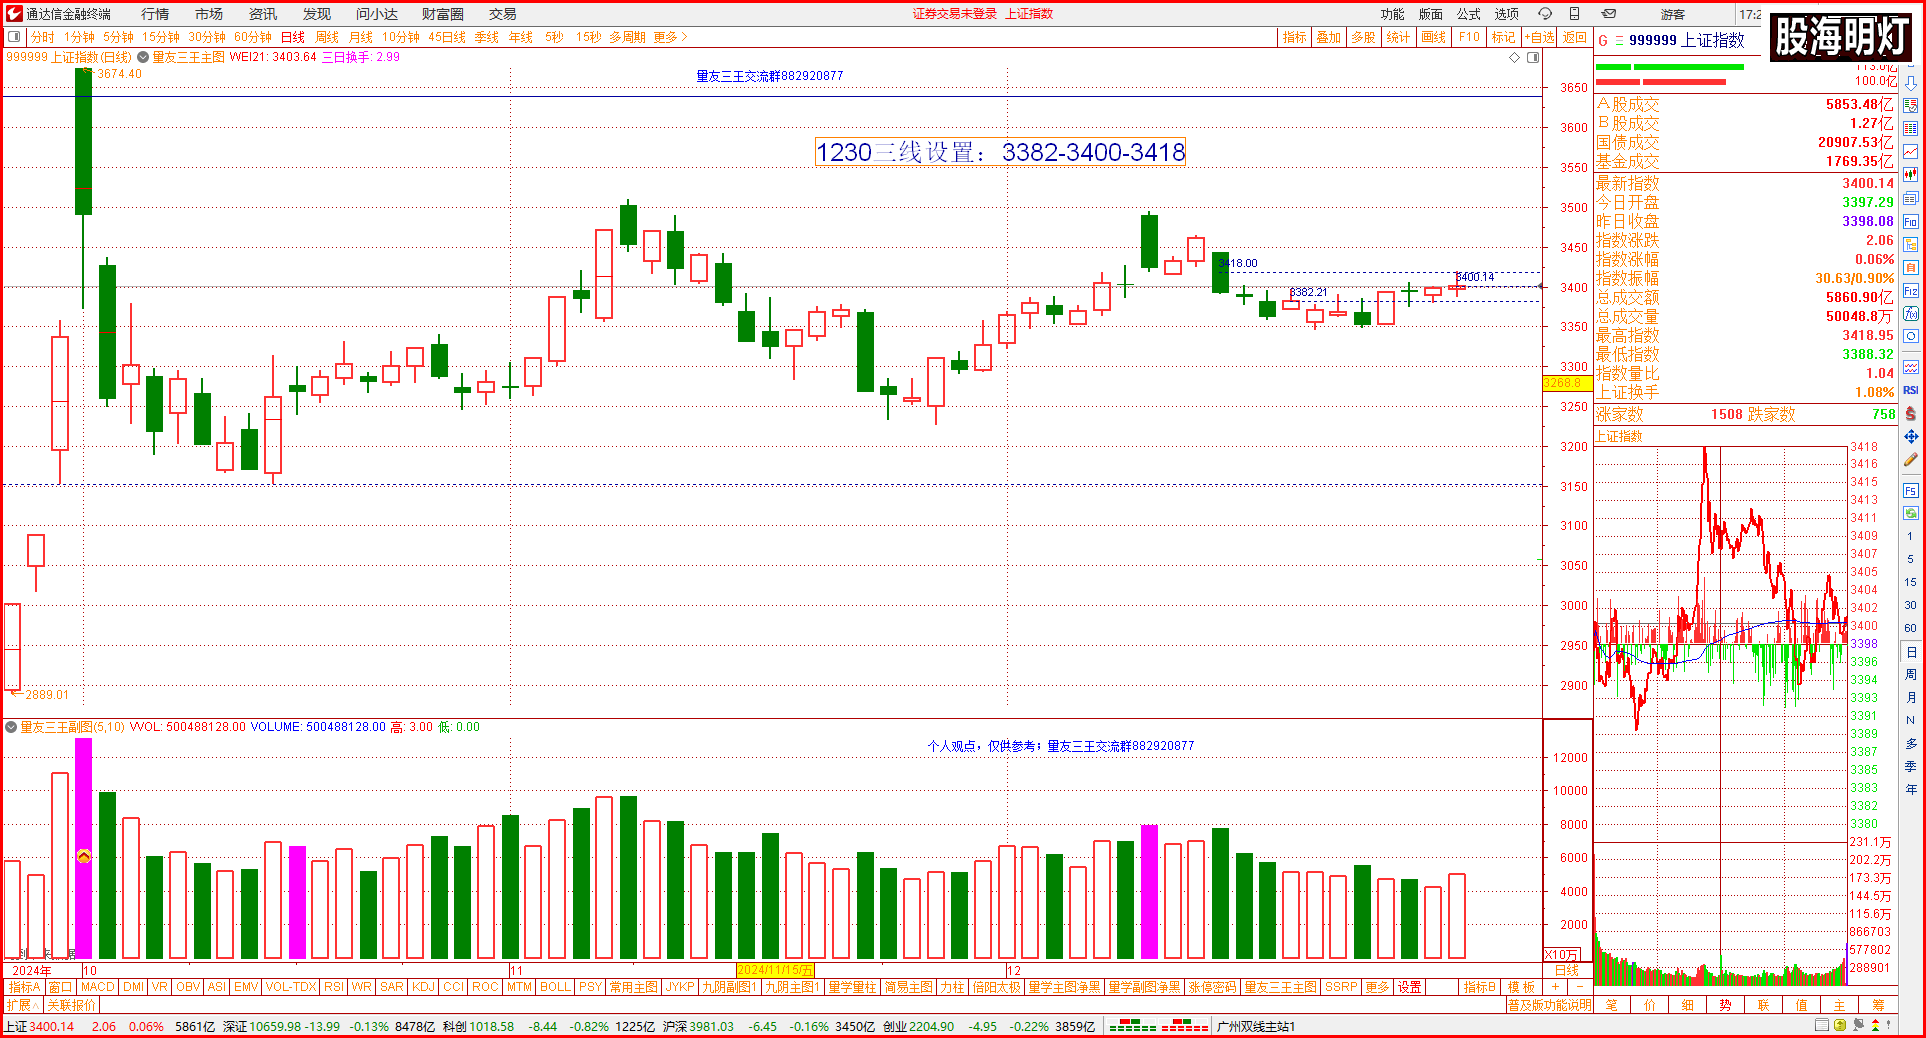Open 普及版功能说明 link
Viewport: 1926px width, 1038px height.
pyautogui.click(x=1549, y=1005)
